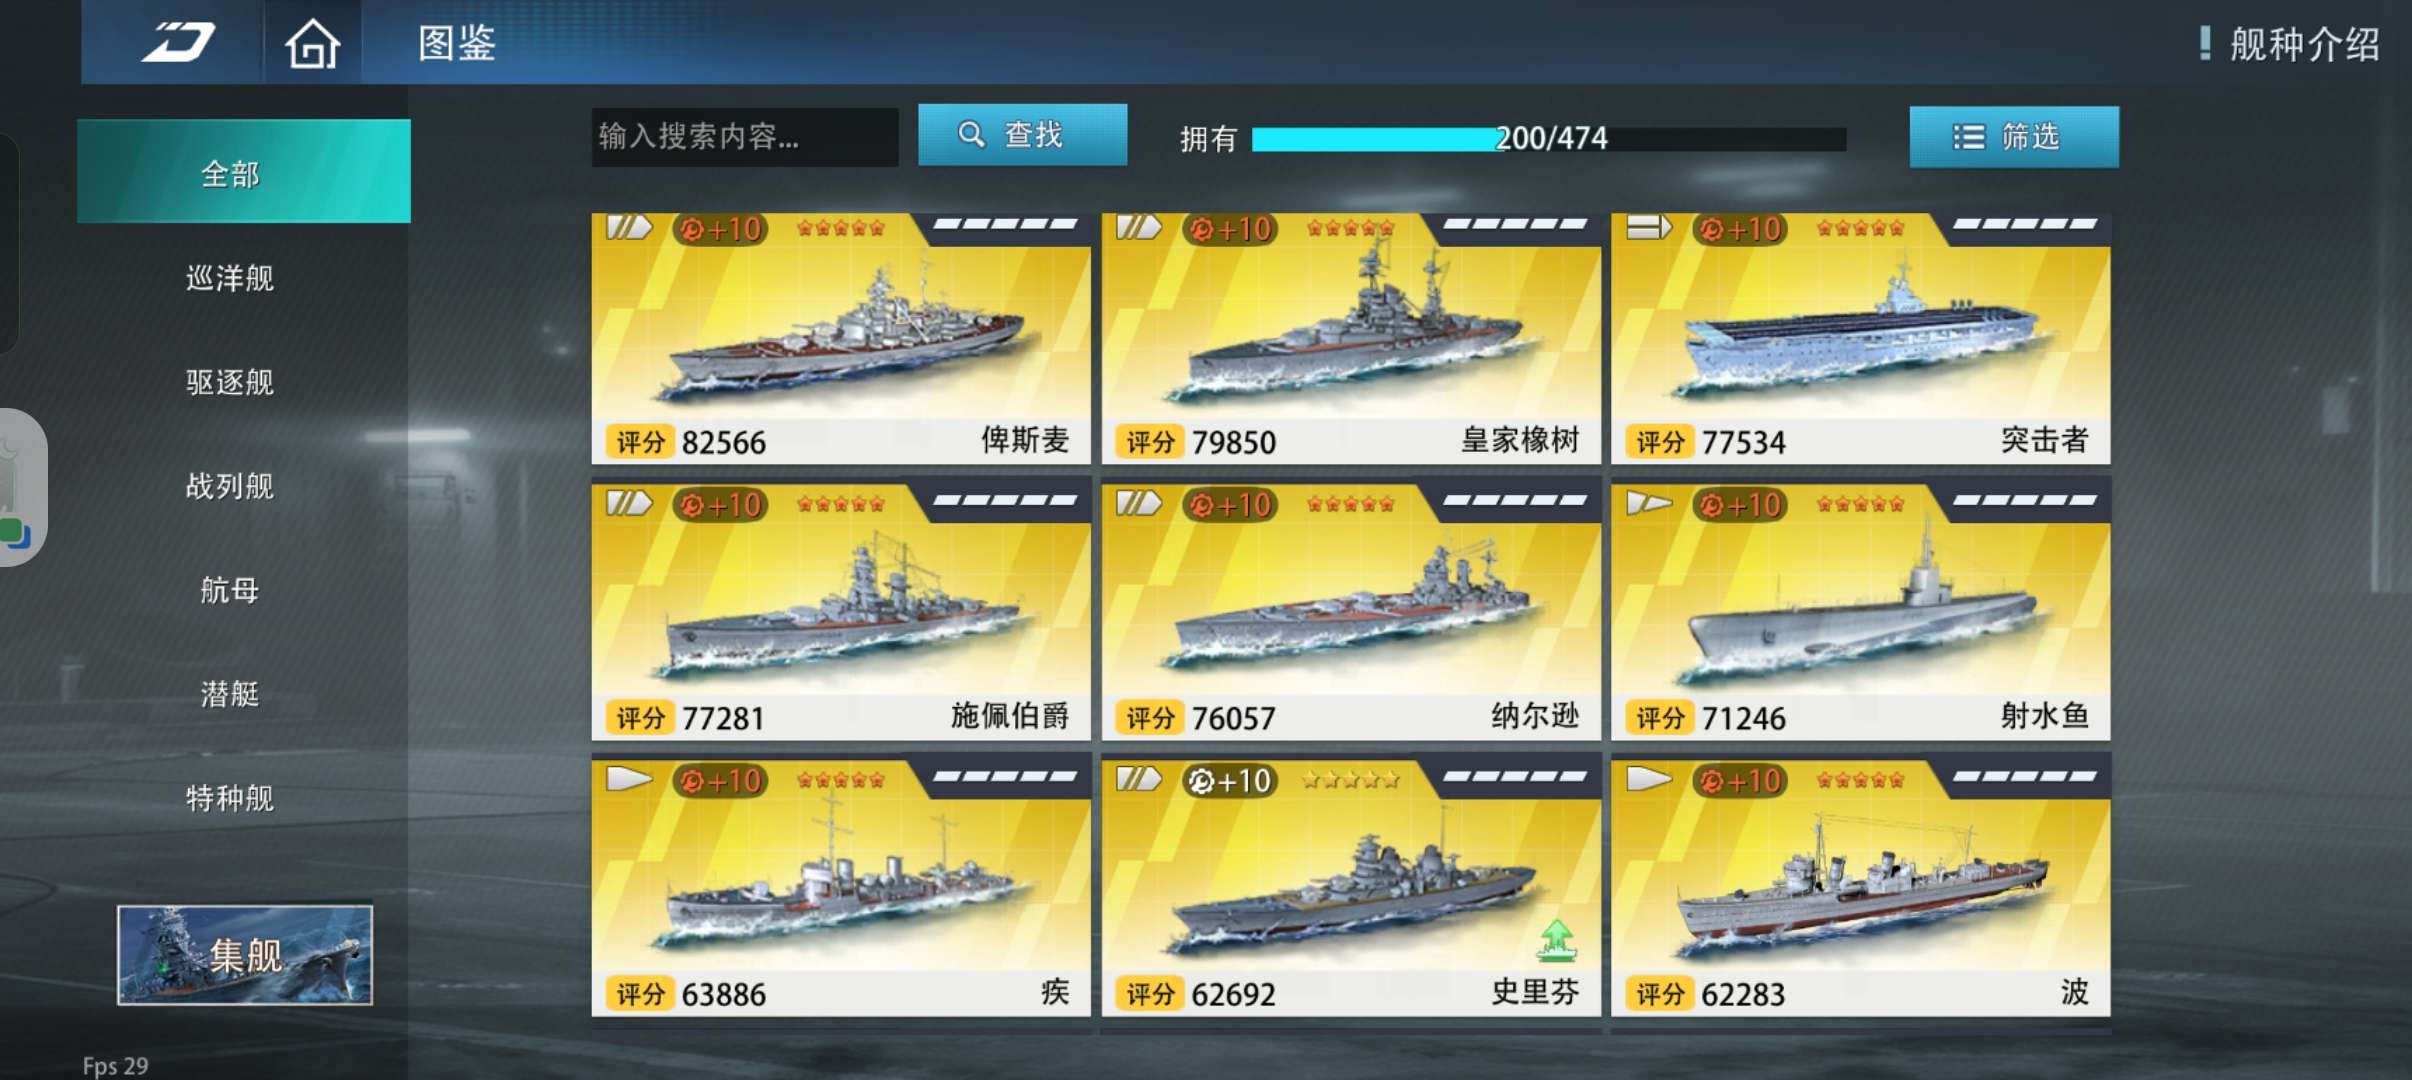
Task: Show the 潜艇 ship category
Action: coord(230,694)
